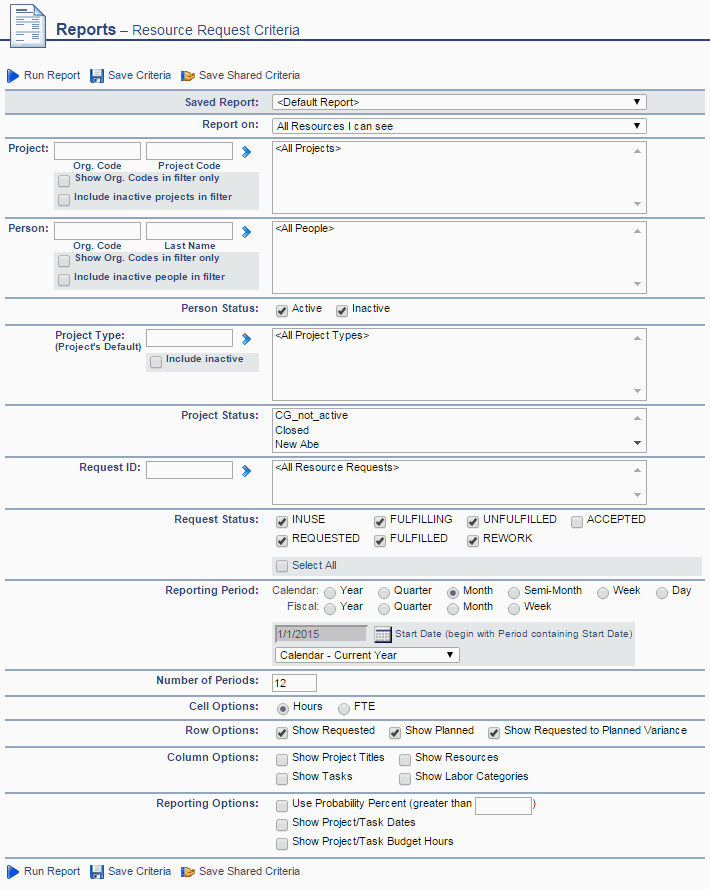The height and width of the screenshot is (889, 710).
Task: Click the Reports document icon in header
Action: tap(28, 25)
